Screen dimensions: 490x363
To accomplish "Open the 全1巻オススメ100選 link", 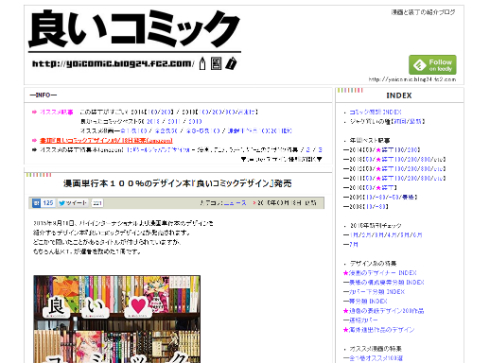I will point(376,358).
